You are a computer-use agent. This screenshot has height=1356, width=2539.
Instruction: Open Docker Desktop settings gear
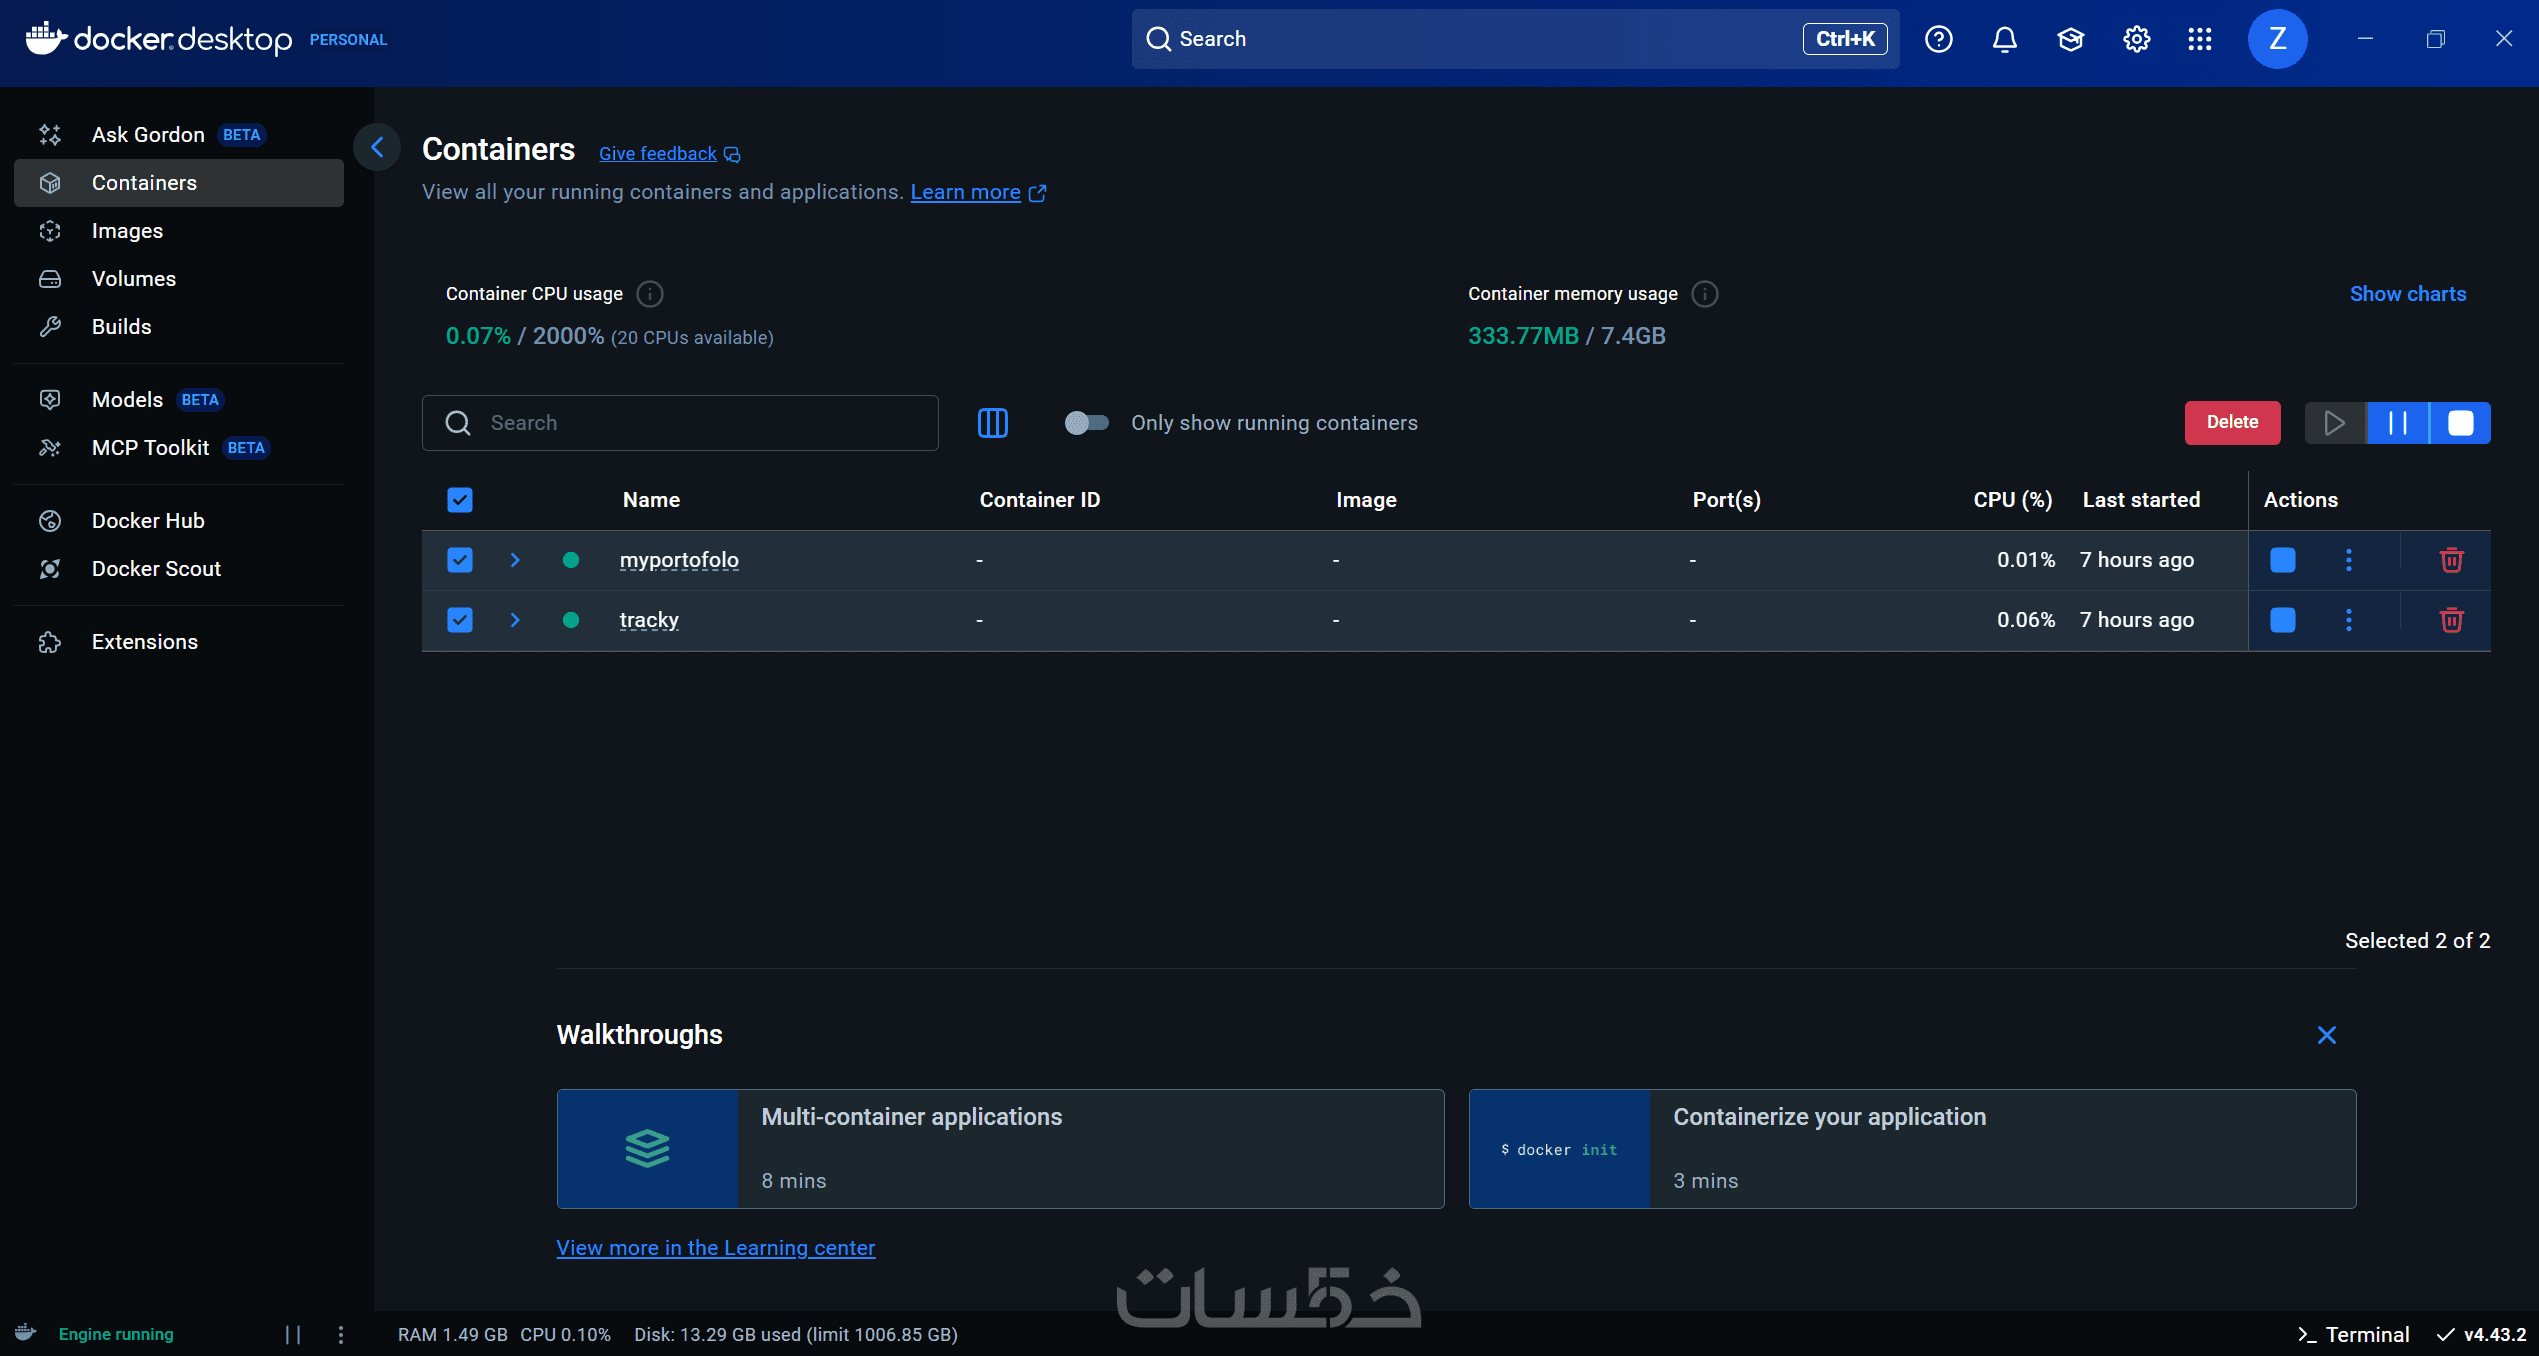(x=2136, y=39)
